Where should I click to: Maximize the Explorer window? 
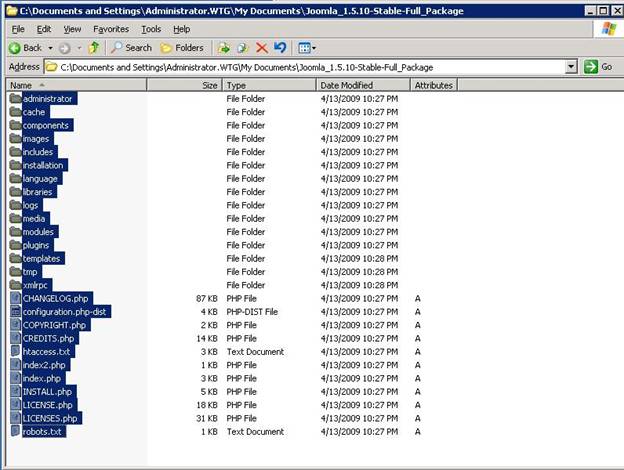tap(604, 11)
